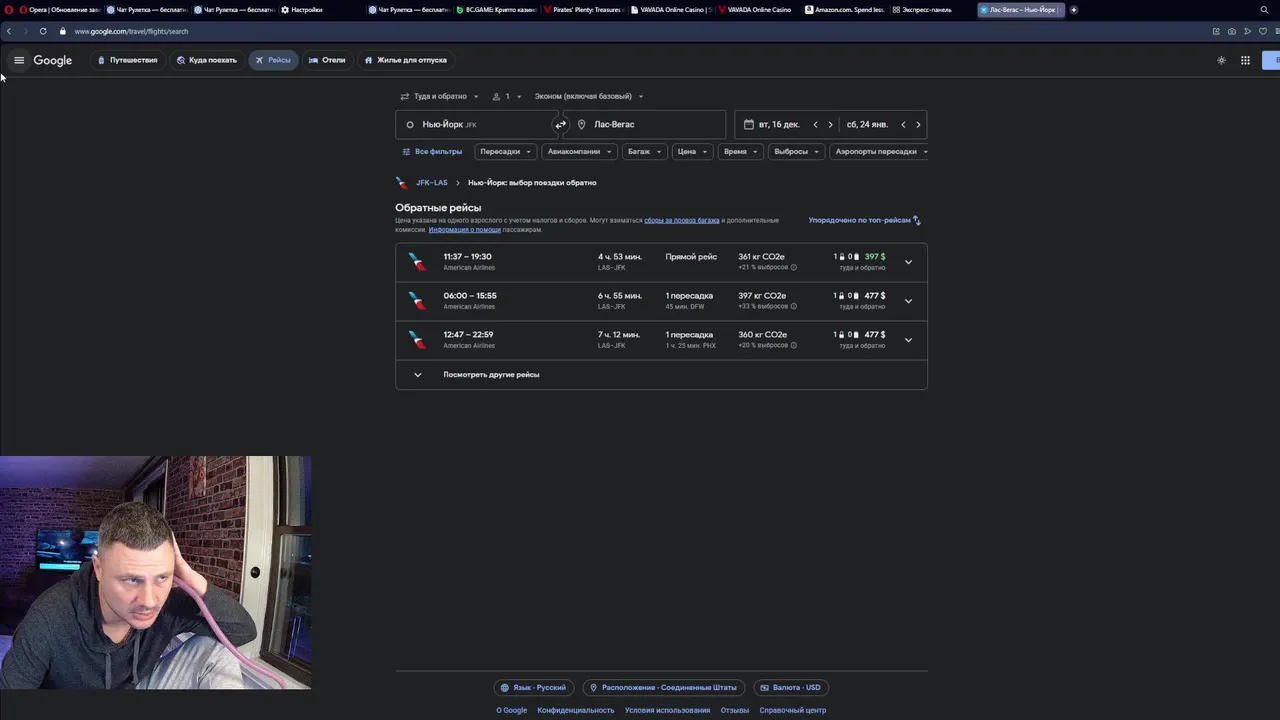Swap origin and destination cities
Image resolution: width=1280 pixels, height=720 pixels.
[560, 124]
